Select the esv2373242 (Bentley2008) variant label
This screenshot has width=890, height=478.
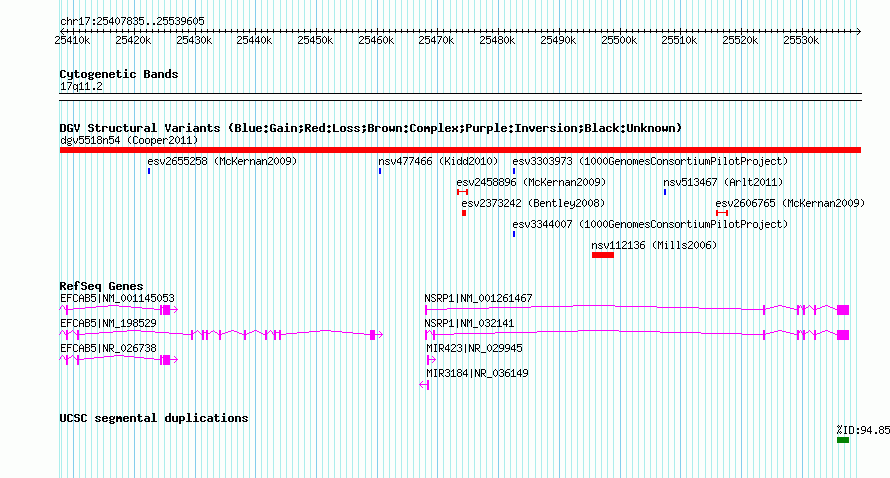click(533, 203)
